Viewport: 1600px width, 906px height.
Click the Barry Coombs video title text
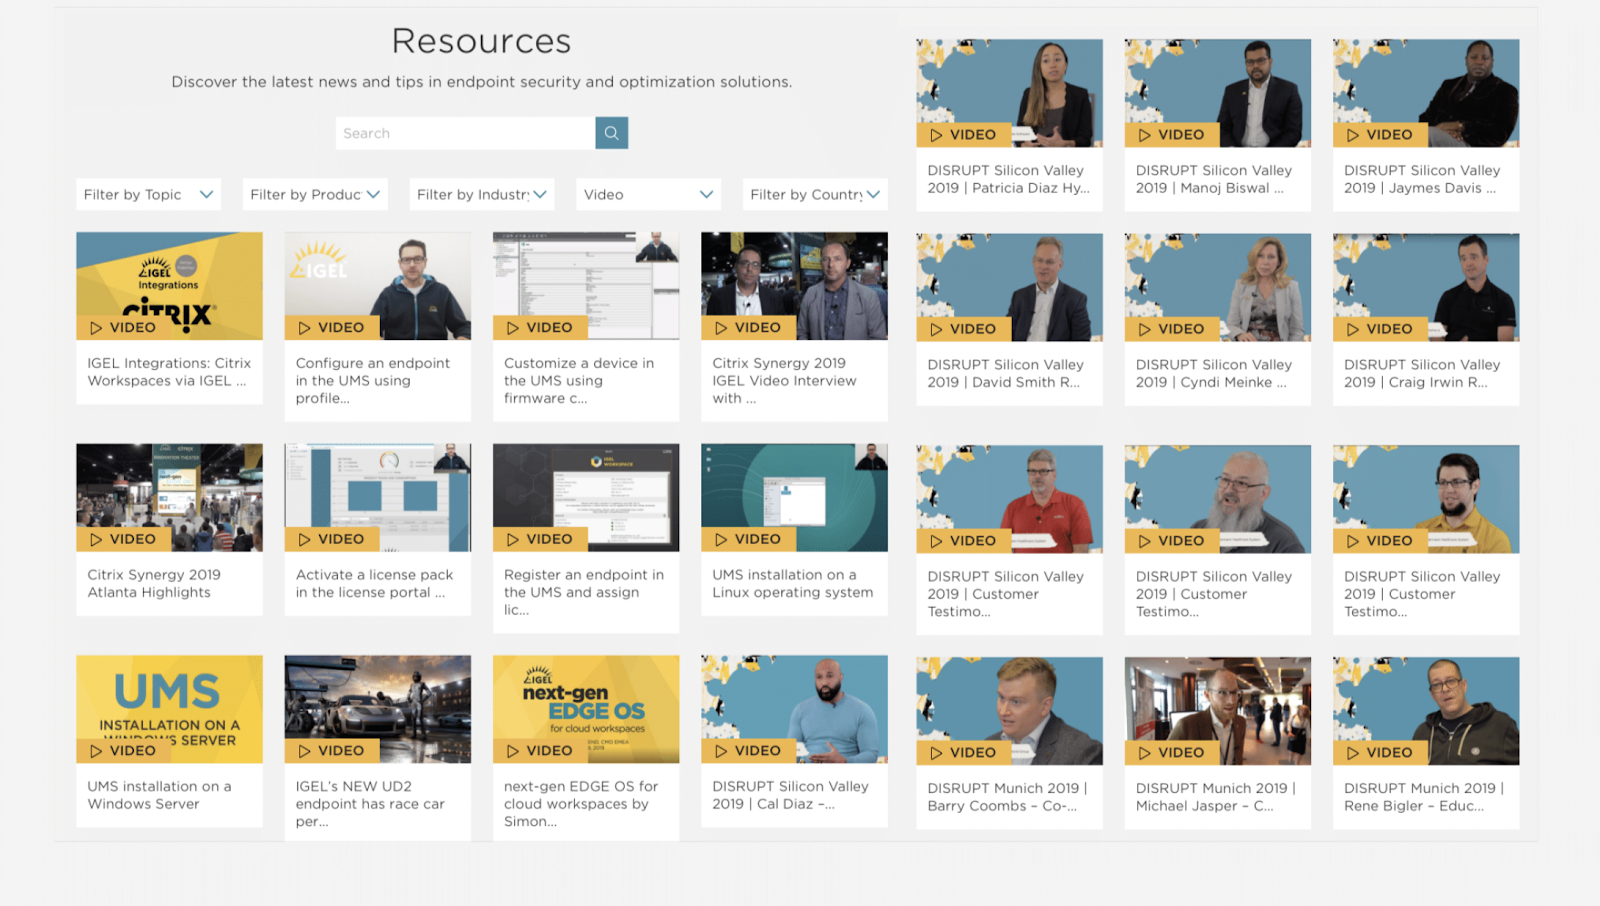tap(1007, 797)
